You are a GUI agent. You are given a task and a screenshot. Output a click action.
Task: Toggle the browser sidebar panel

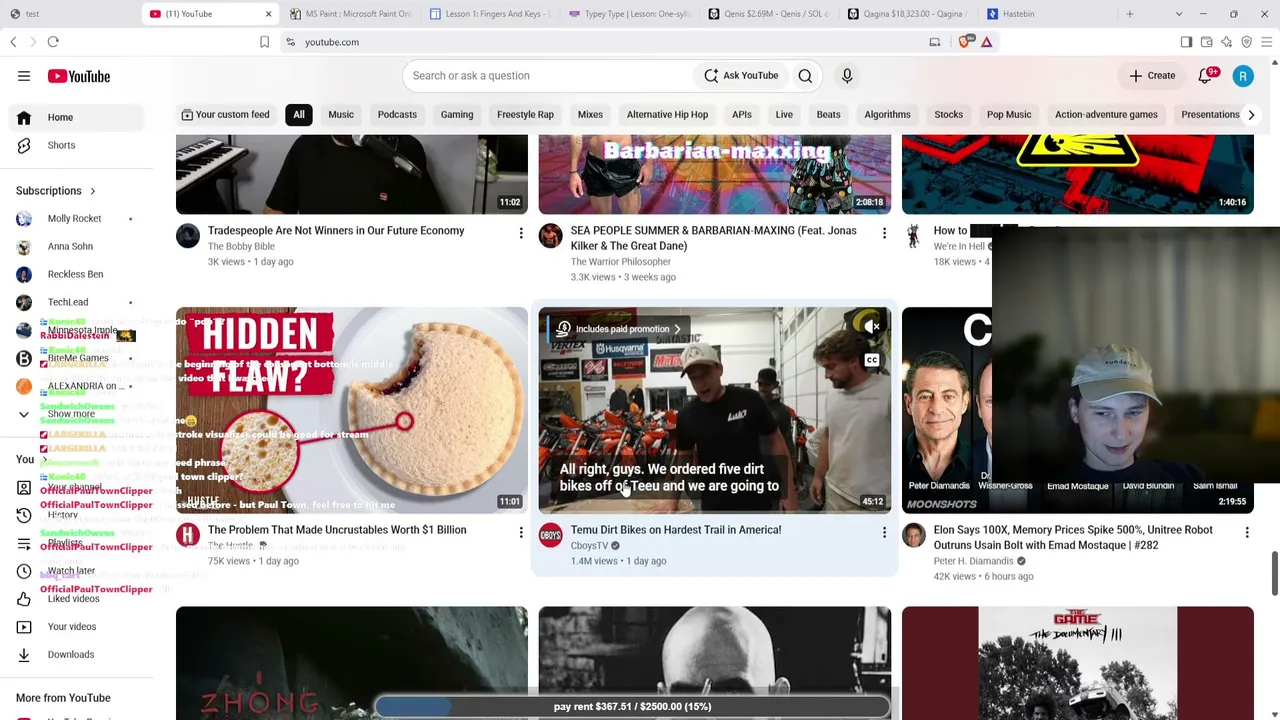point(1186,42)
